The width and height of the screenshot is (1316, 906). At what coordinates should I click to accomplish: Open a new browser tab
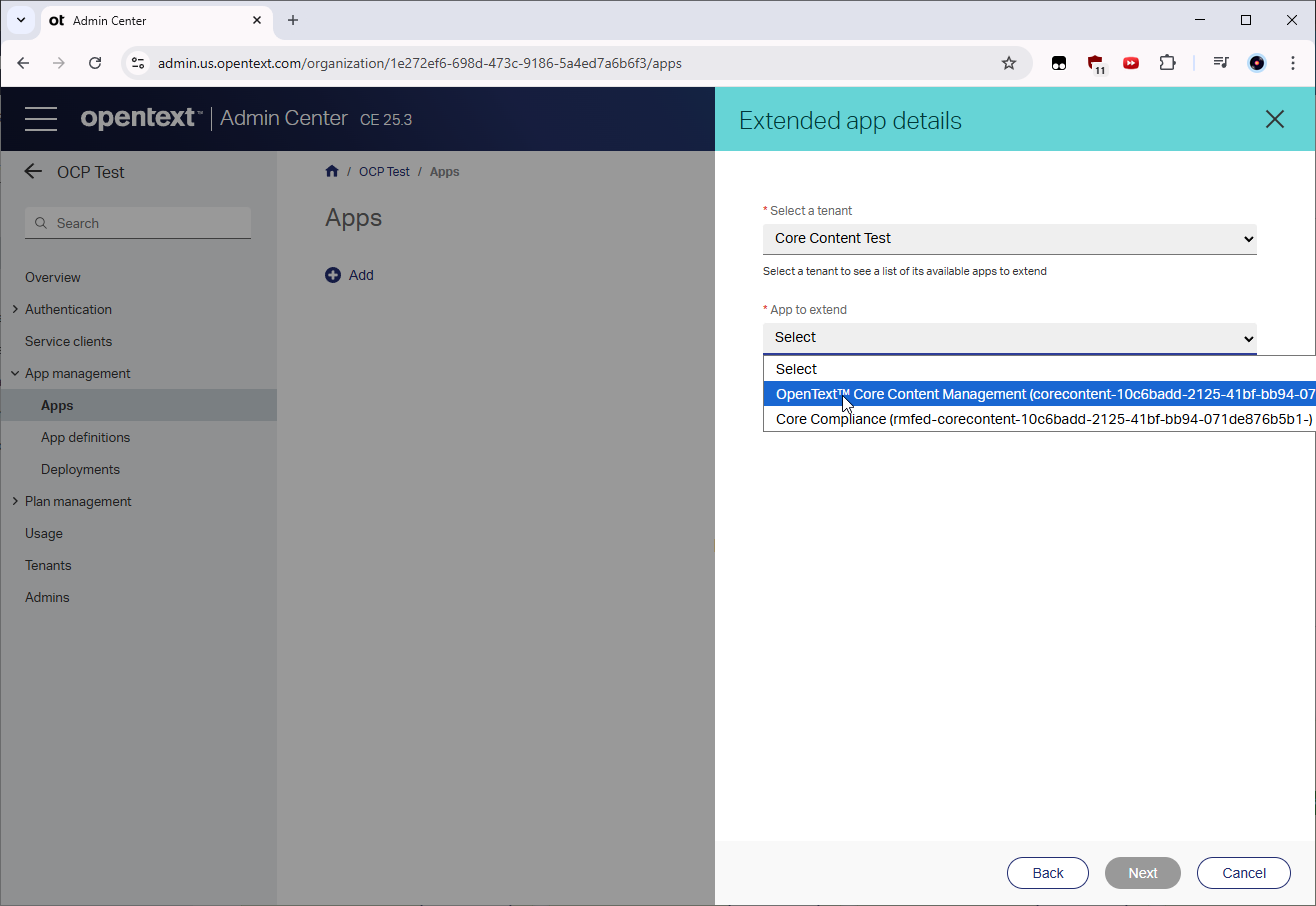[x=293, y=20]
